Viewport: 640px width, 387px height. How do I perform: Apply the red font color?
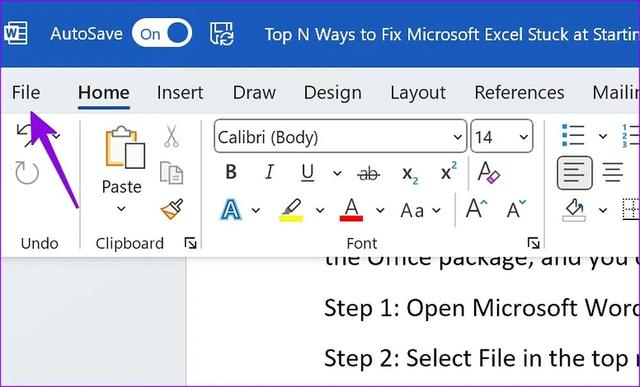coord(351,210)
